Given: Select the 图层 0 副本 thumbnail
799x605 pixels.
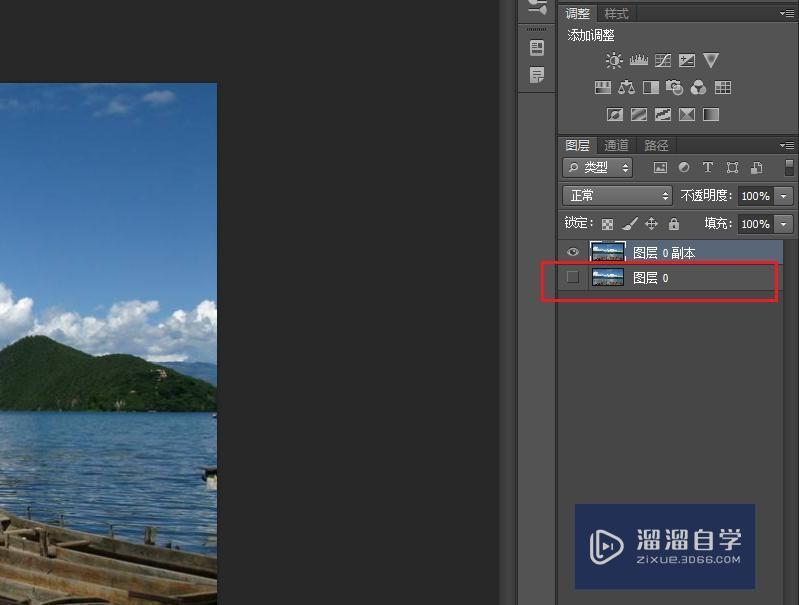Looking at the screenshot, I should [608, 252].
